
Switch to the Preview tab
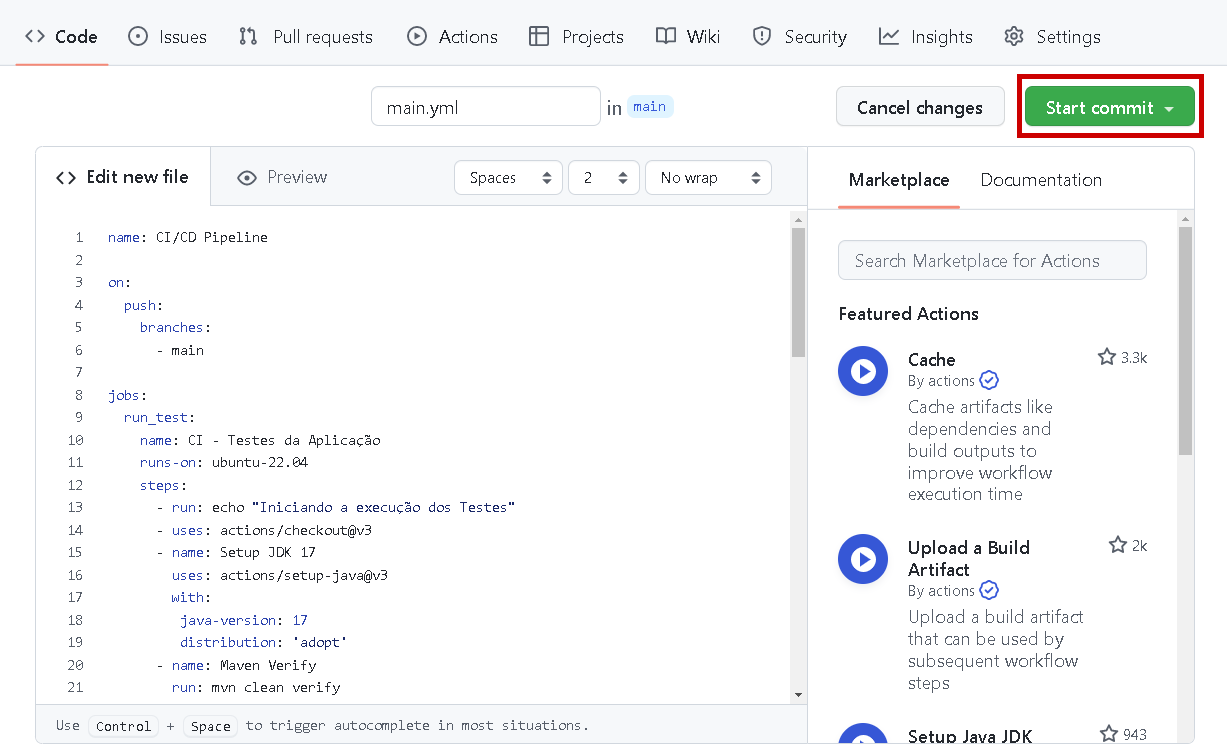[x=282, y=177]
